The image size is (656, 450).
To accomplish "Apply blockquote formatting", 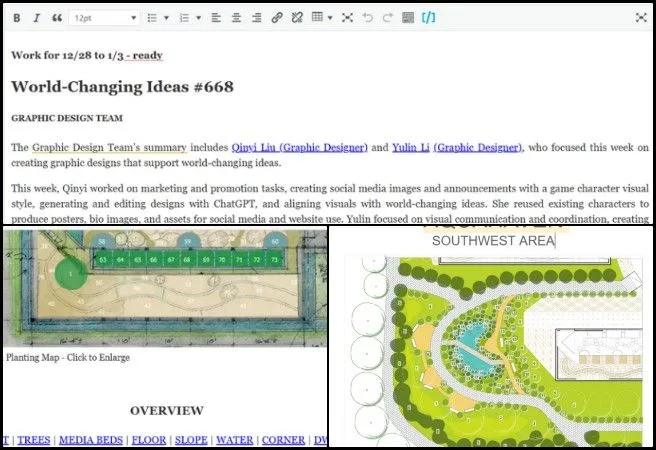I will pos(55,18).
